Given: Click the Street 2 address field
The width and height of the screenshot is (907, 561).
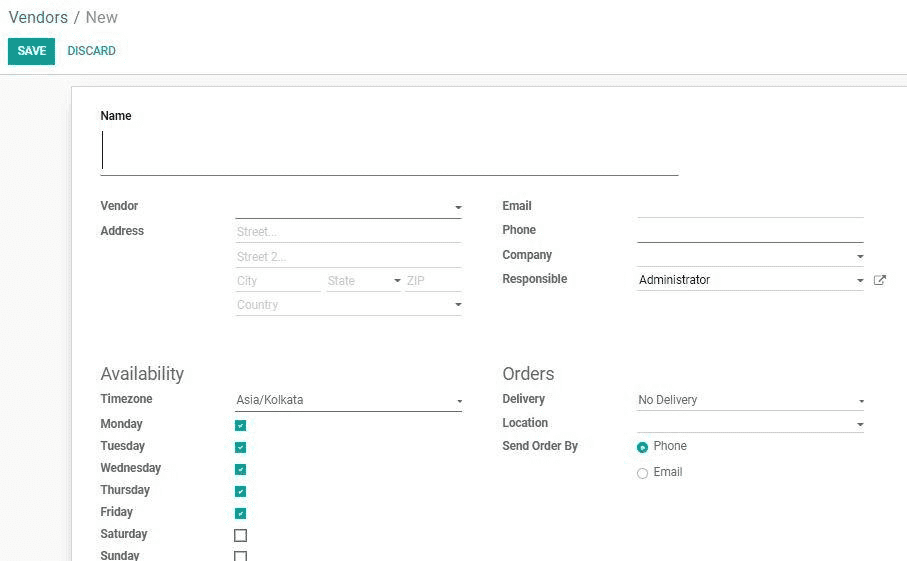Looking at the screenshot, I should pos(348,257).
